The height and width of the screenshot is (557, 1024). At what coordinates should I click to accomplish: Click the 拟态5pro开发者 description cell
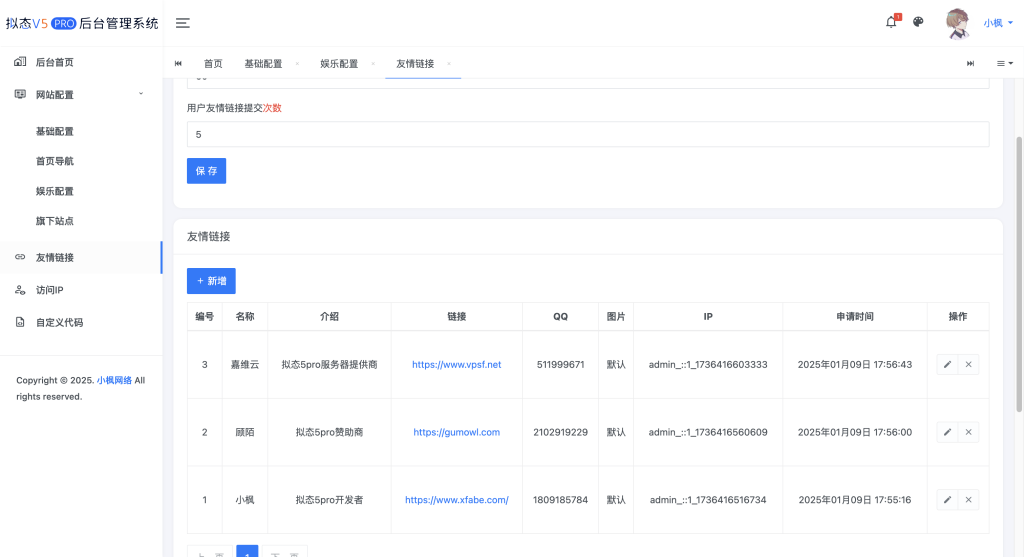pos(329,500)
